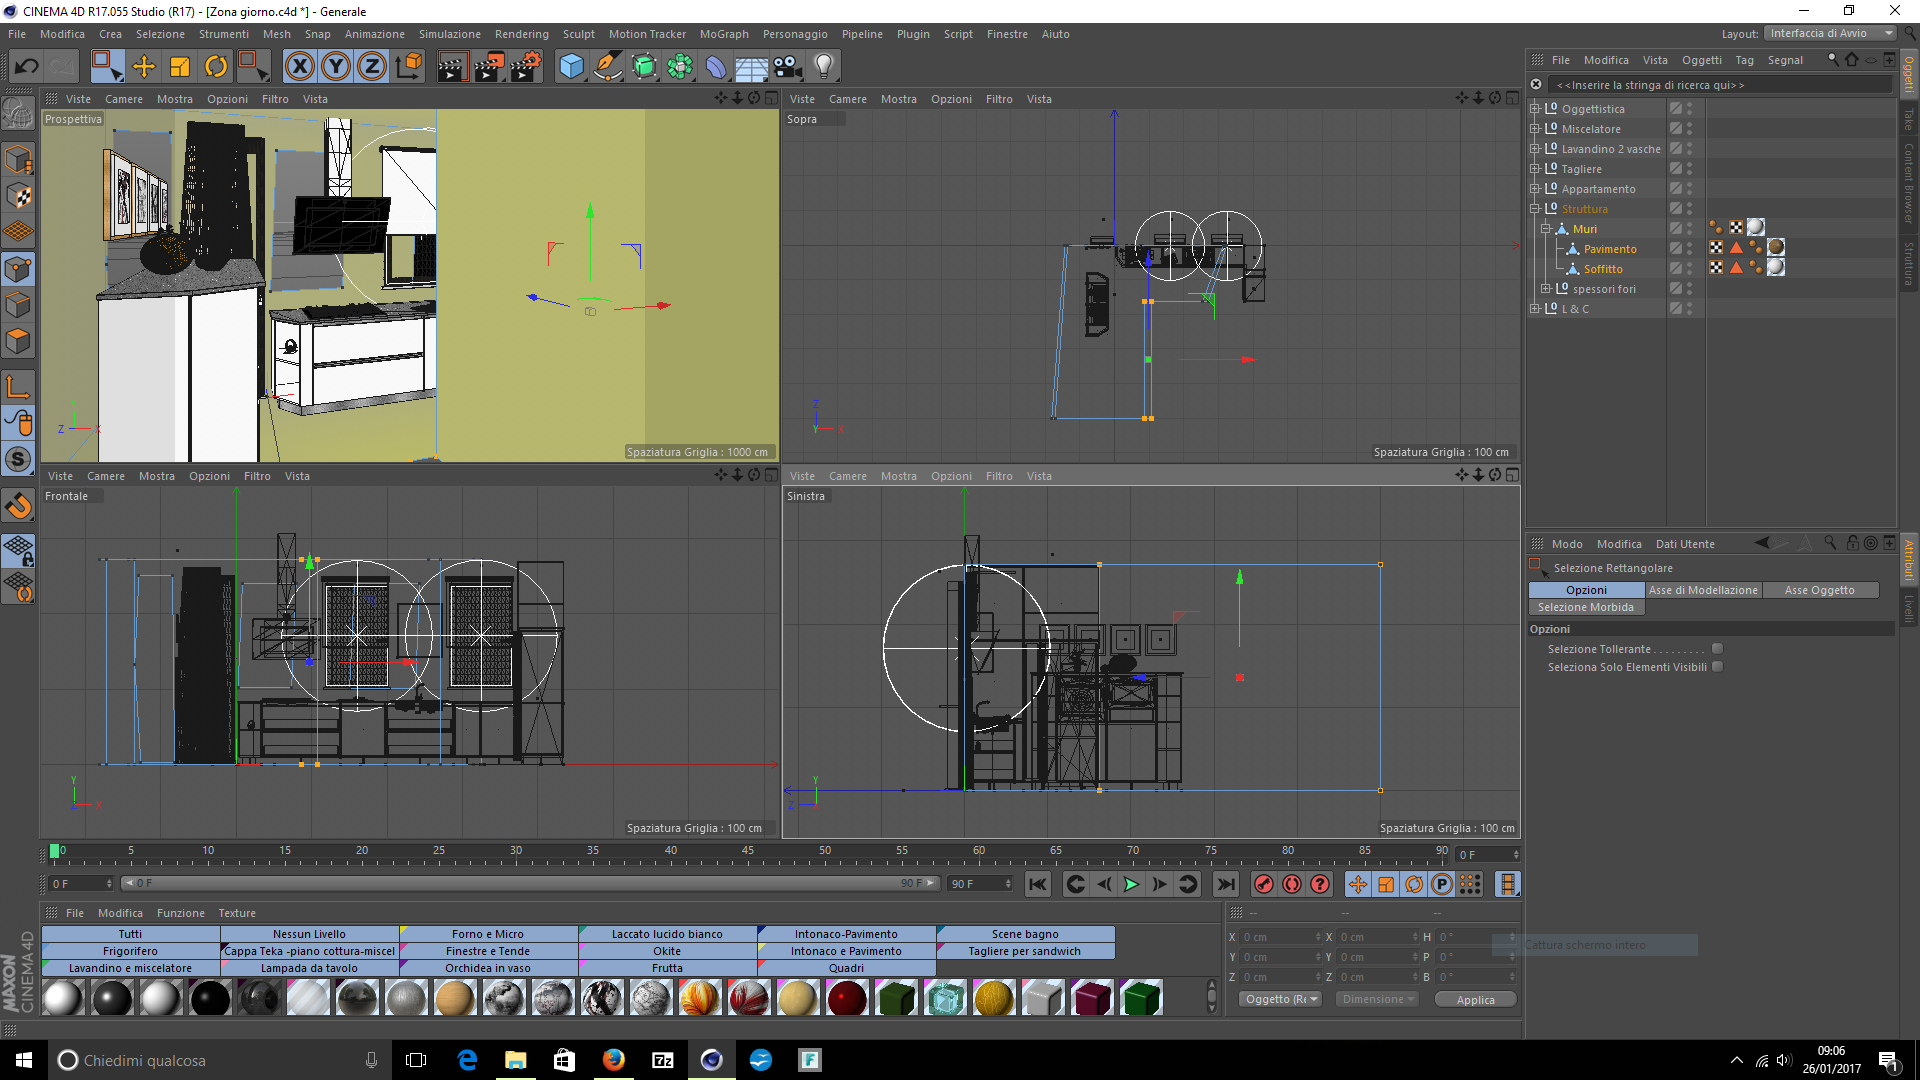Click the Applica button
This screenshot has width=1920, height=1080.
(x=1475, y=1000)
